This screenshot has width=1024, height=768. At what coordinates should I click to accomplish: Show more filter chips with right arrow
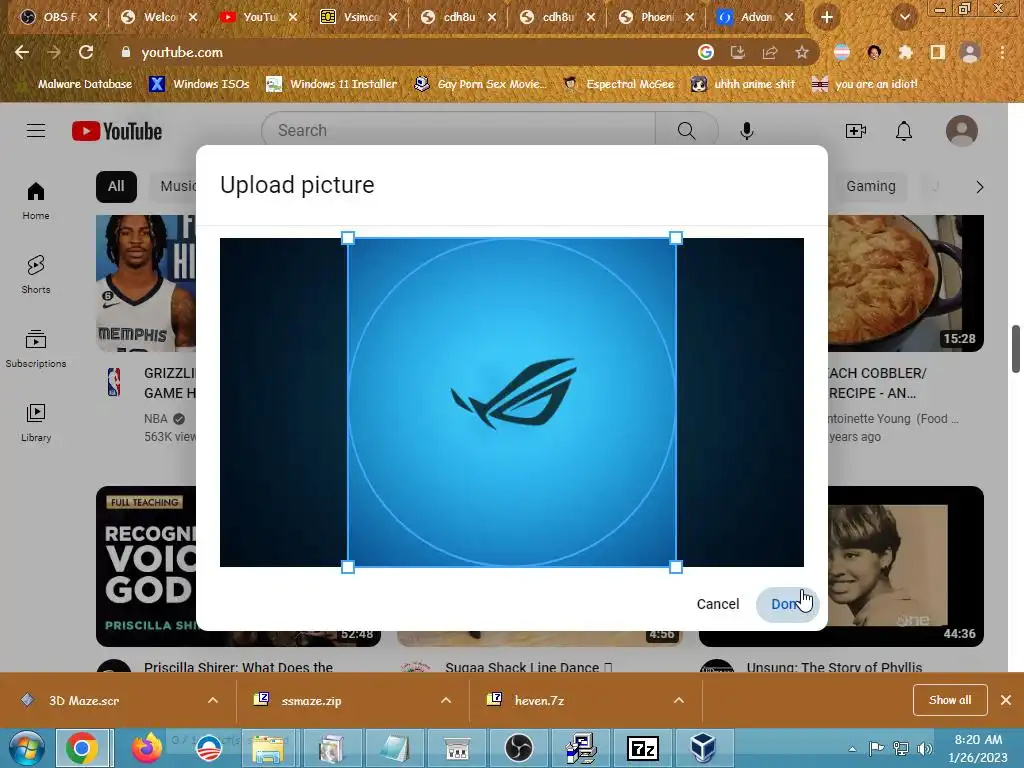(980, 187)
